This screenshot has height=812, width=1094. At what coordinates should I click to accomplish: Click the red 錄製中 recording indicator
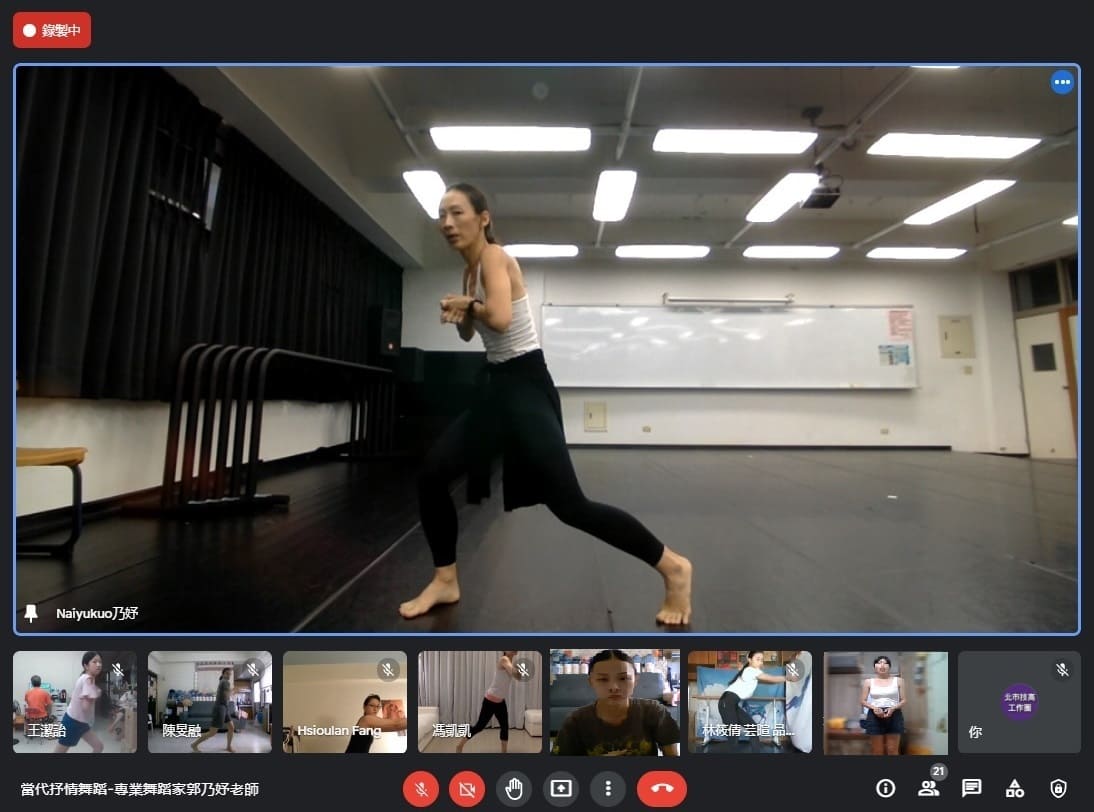pos(52,30)
